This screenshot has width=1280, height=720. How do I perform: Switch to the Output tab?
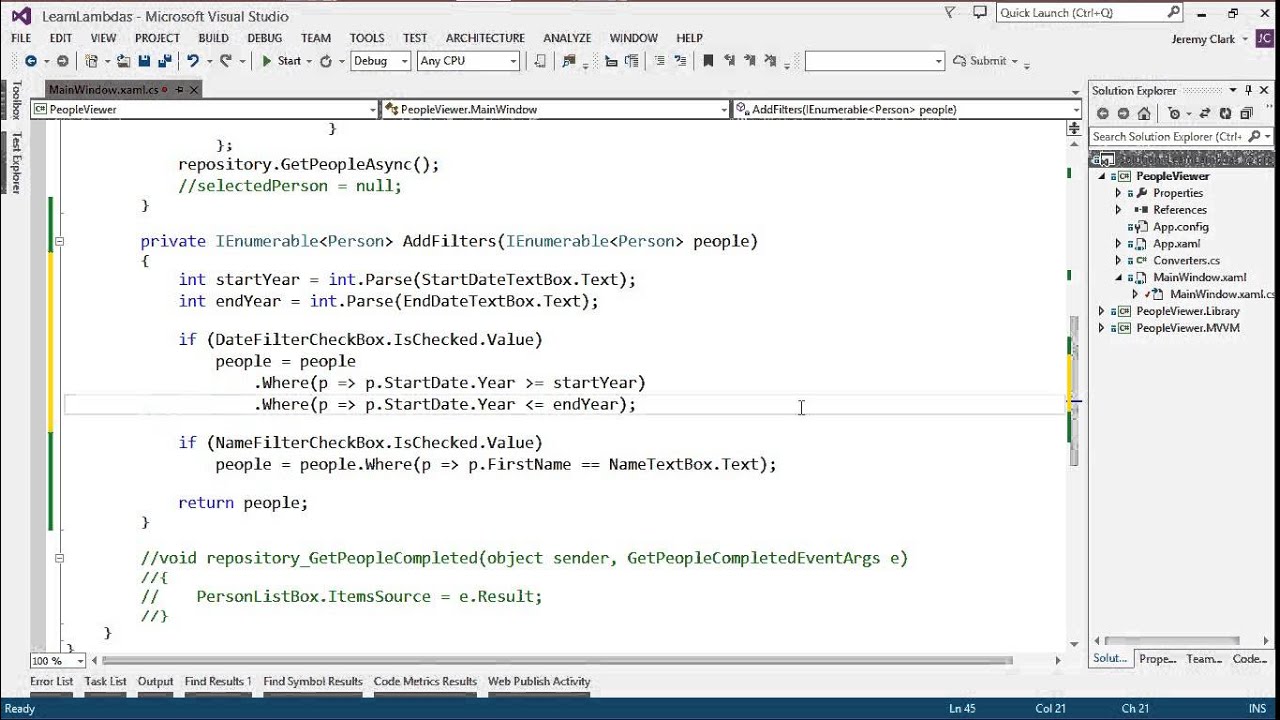[x=155, y=682]
